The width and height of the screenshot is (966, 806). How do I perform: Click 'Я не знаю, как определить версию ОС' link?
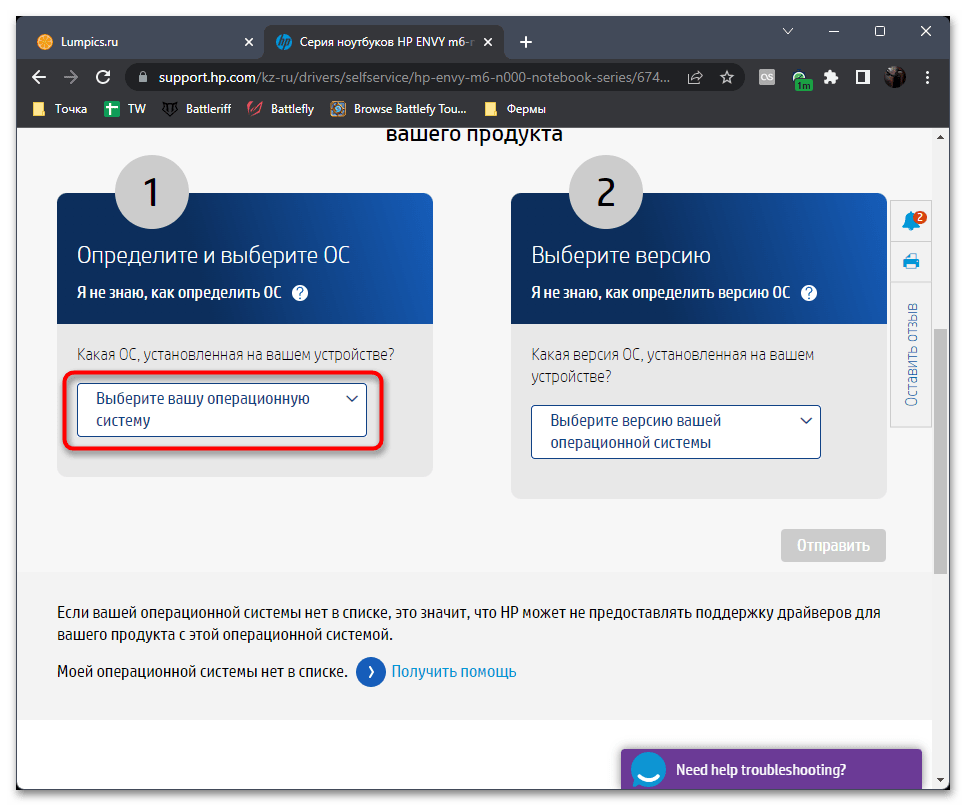[660, 293]
